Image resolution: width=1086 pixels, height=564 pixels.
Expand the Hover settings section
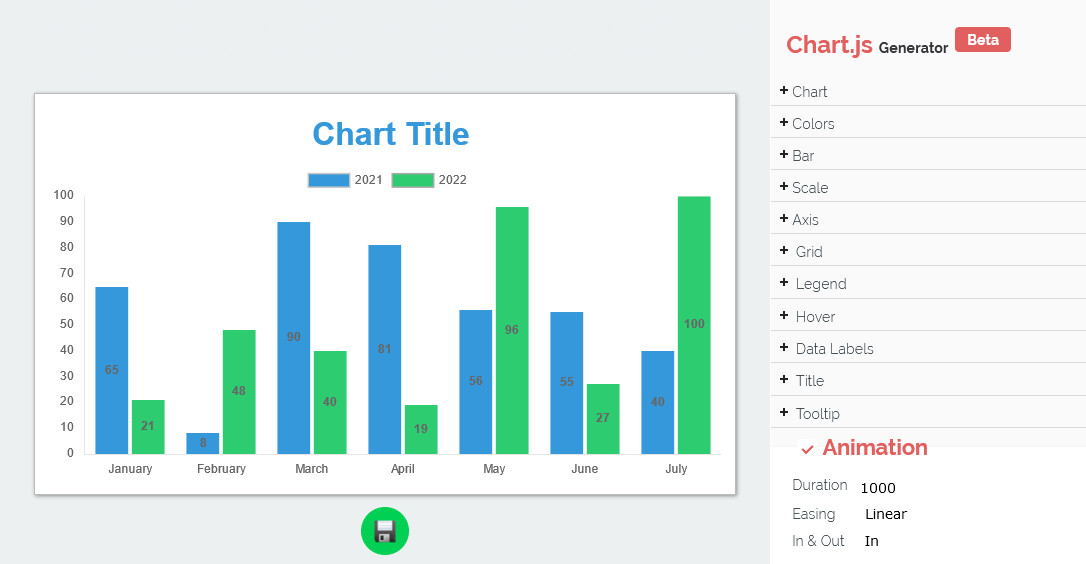(x=815, y=317)
